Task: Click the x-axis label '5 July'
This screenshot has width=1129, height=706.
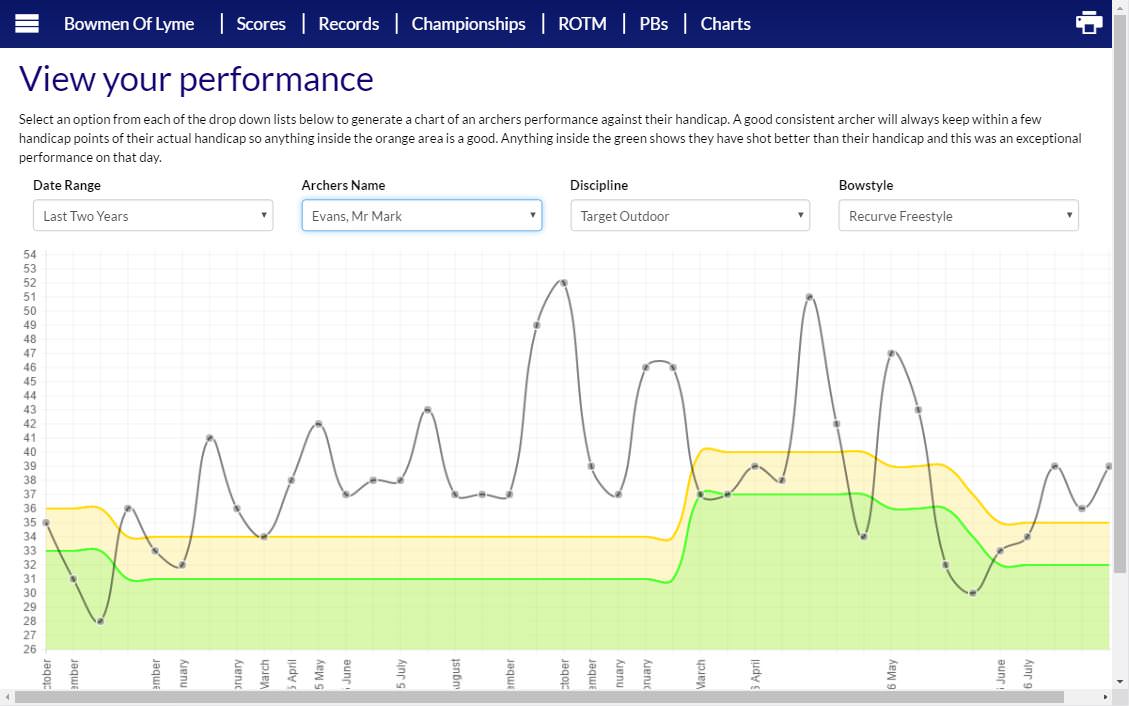Action: (401, 674)
